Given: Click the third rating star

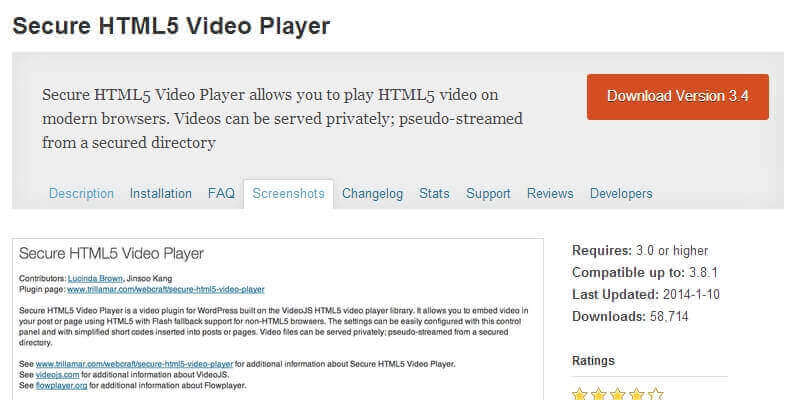Looking at the screenshot, I should 617,394.
